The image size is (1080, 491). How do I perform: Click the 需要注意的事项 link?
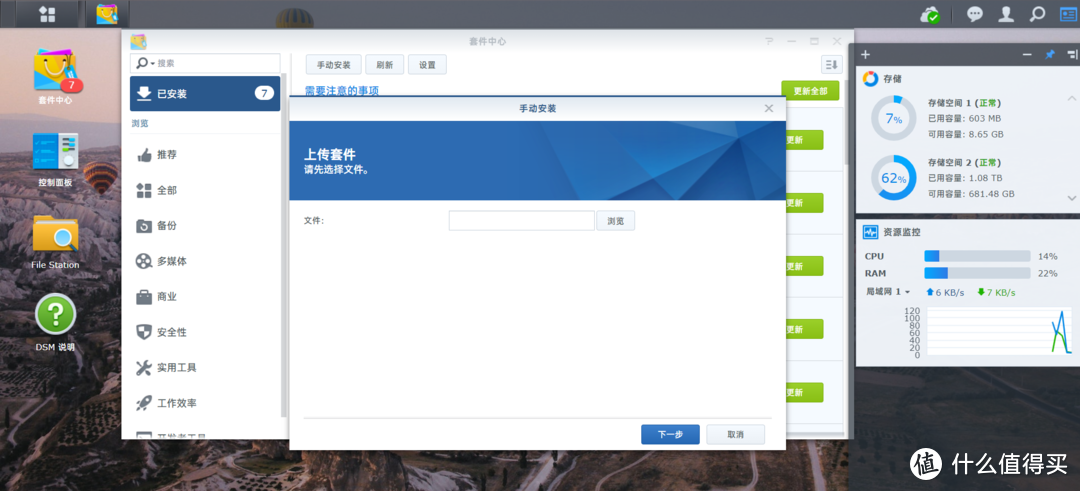342,90
